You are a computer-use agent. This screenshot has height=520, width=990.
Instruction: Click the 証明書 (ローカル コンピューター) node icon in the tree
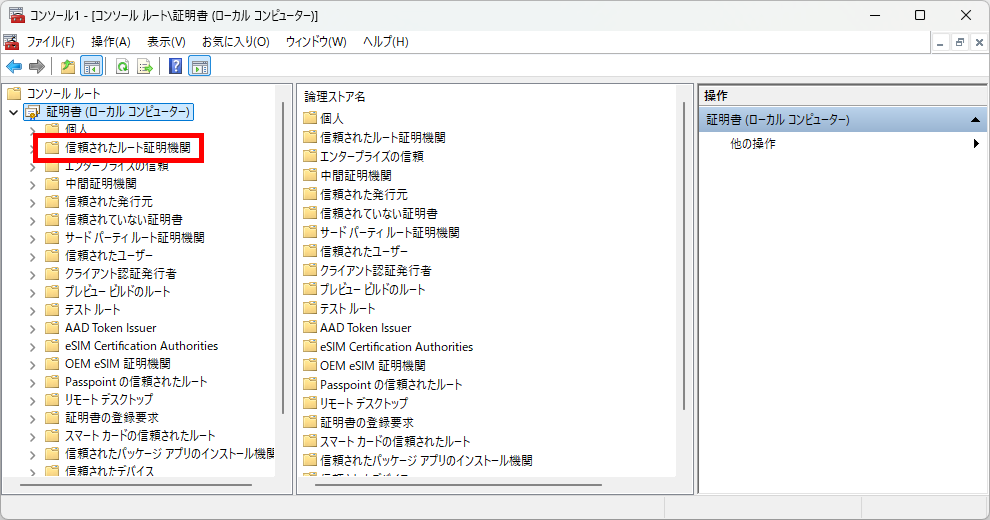pyautogui.click(x=32, y=112)
